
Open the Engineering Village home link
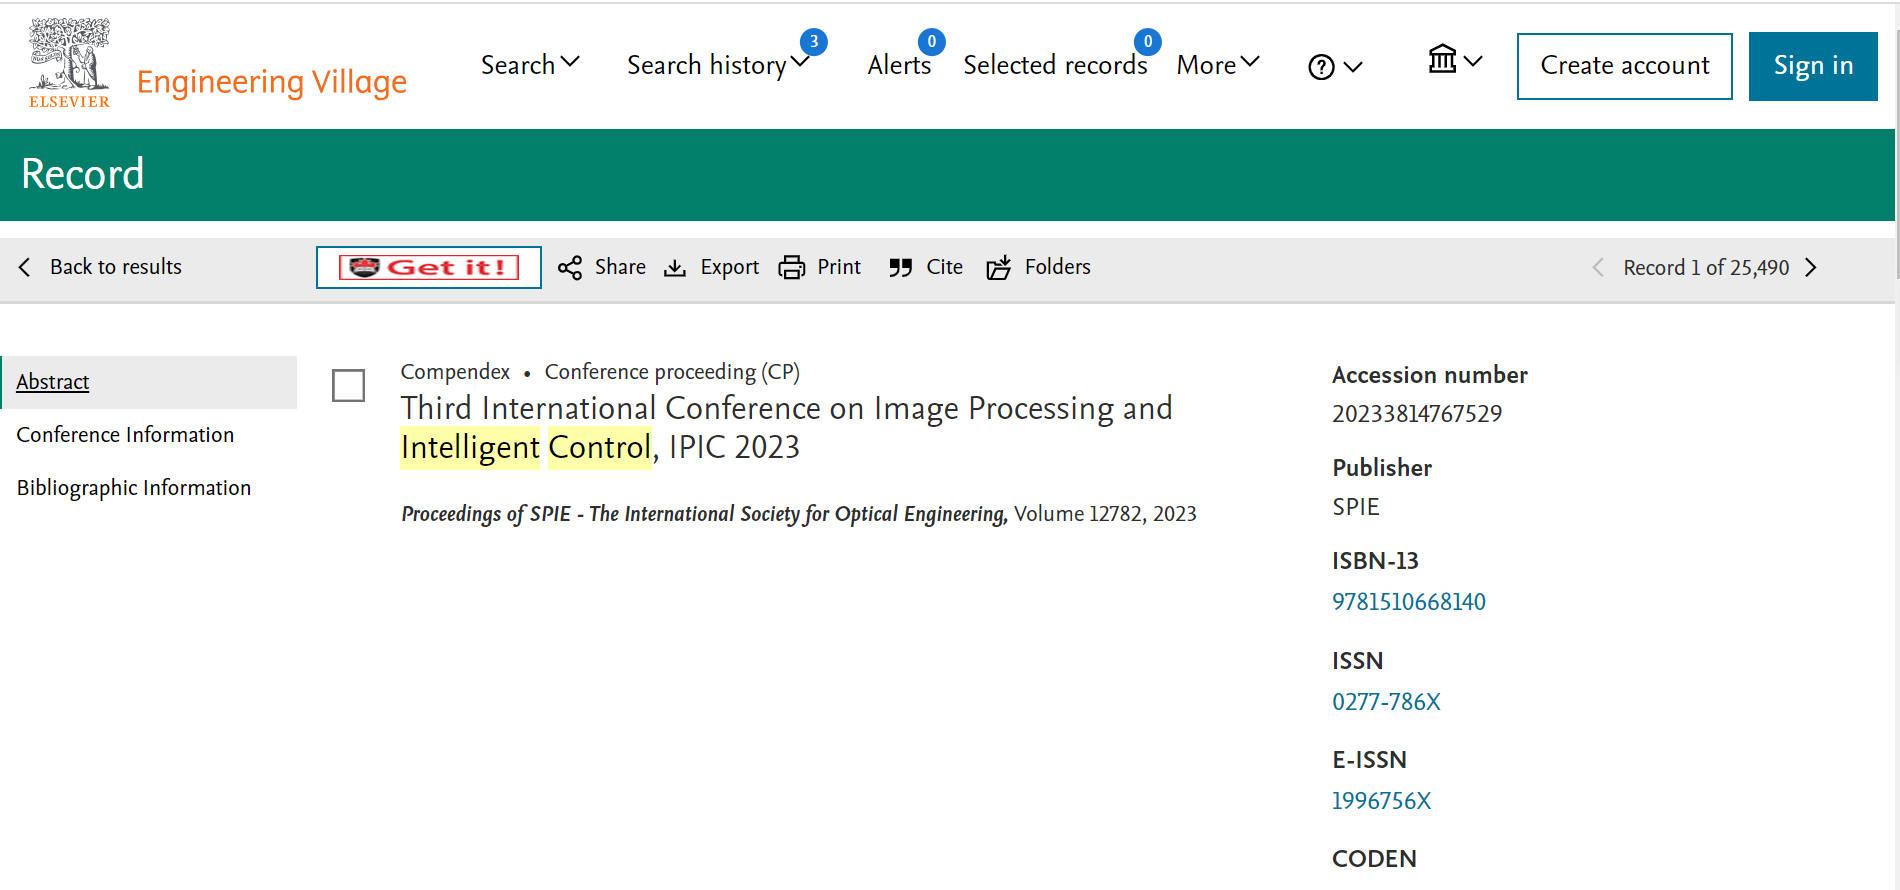pyautogui.click(x=272, y=82)
